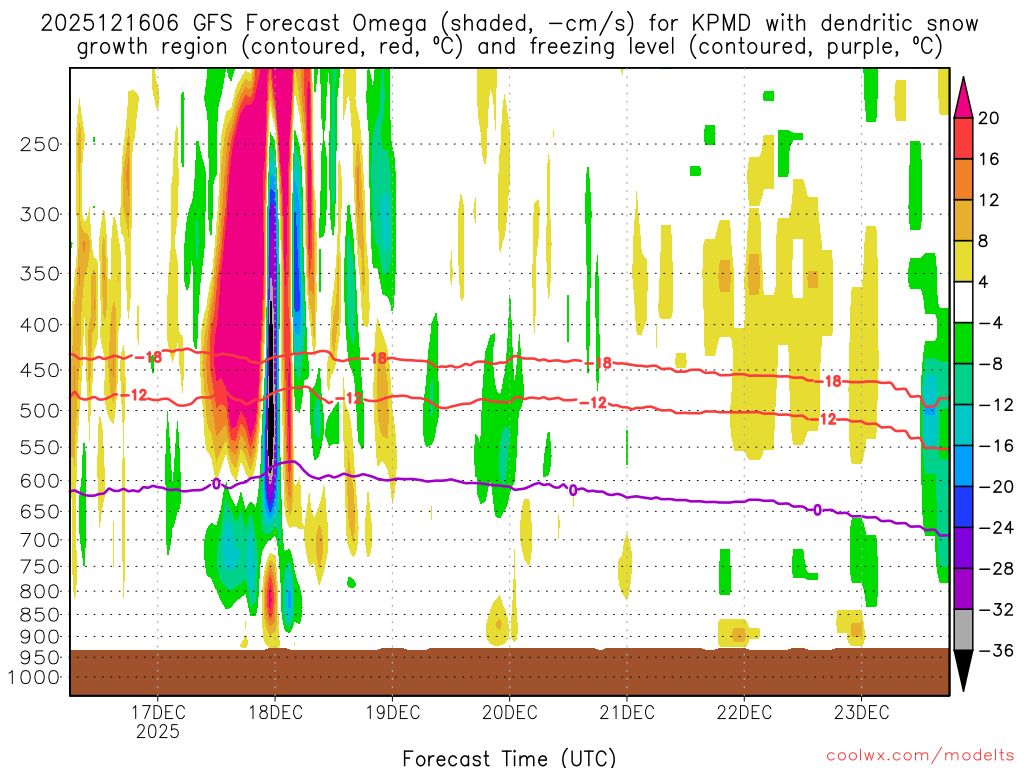Click the chart title line starting with 2025121606
This screenshot has height=768, width=1024.
(x=509, y=23)
